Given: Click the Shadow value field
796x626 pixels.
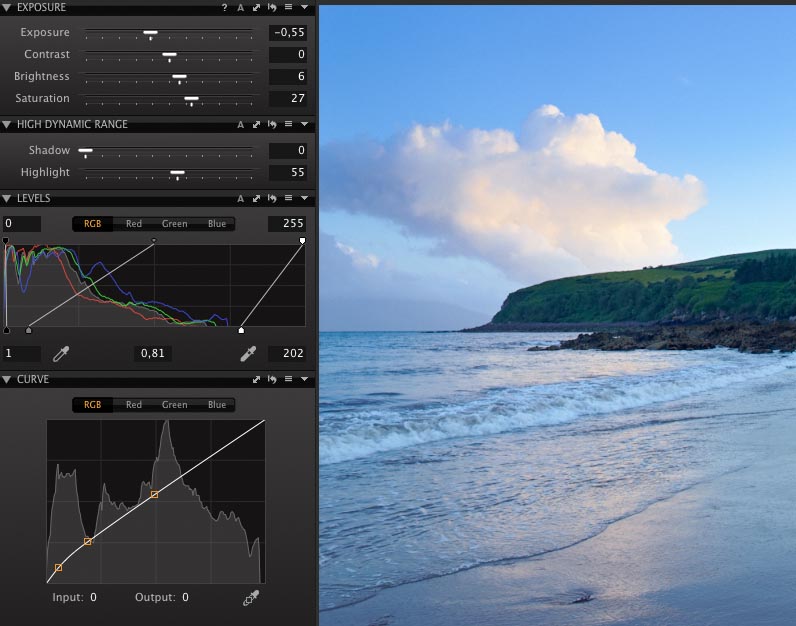Looking at the screenshot, I should tap(288, 150).
